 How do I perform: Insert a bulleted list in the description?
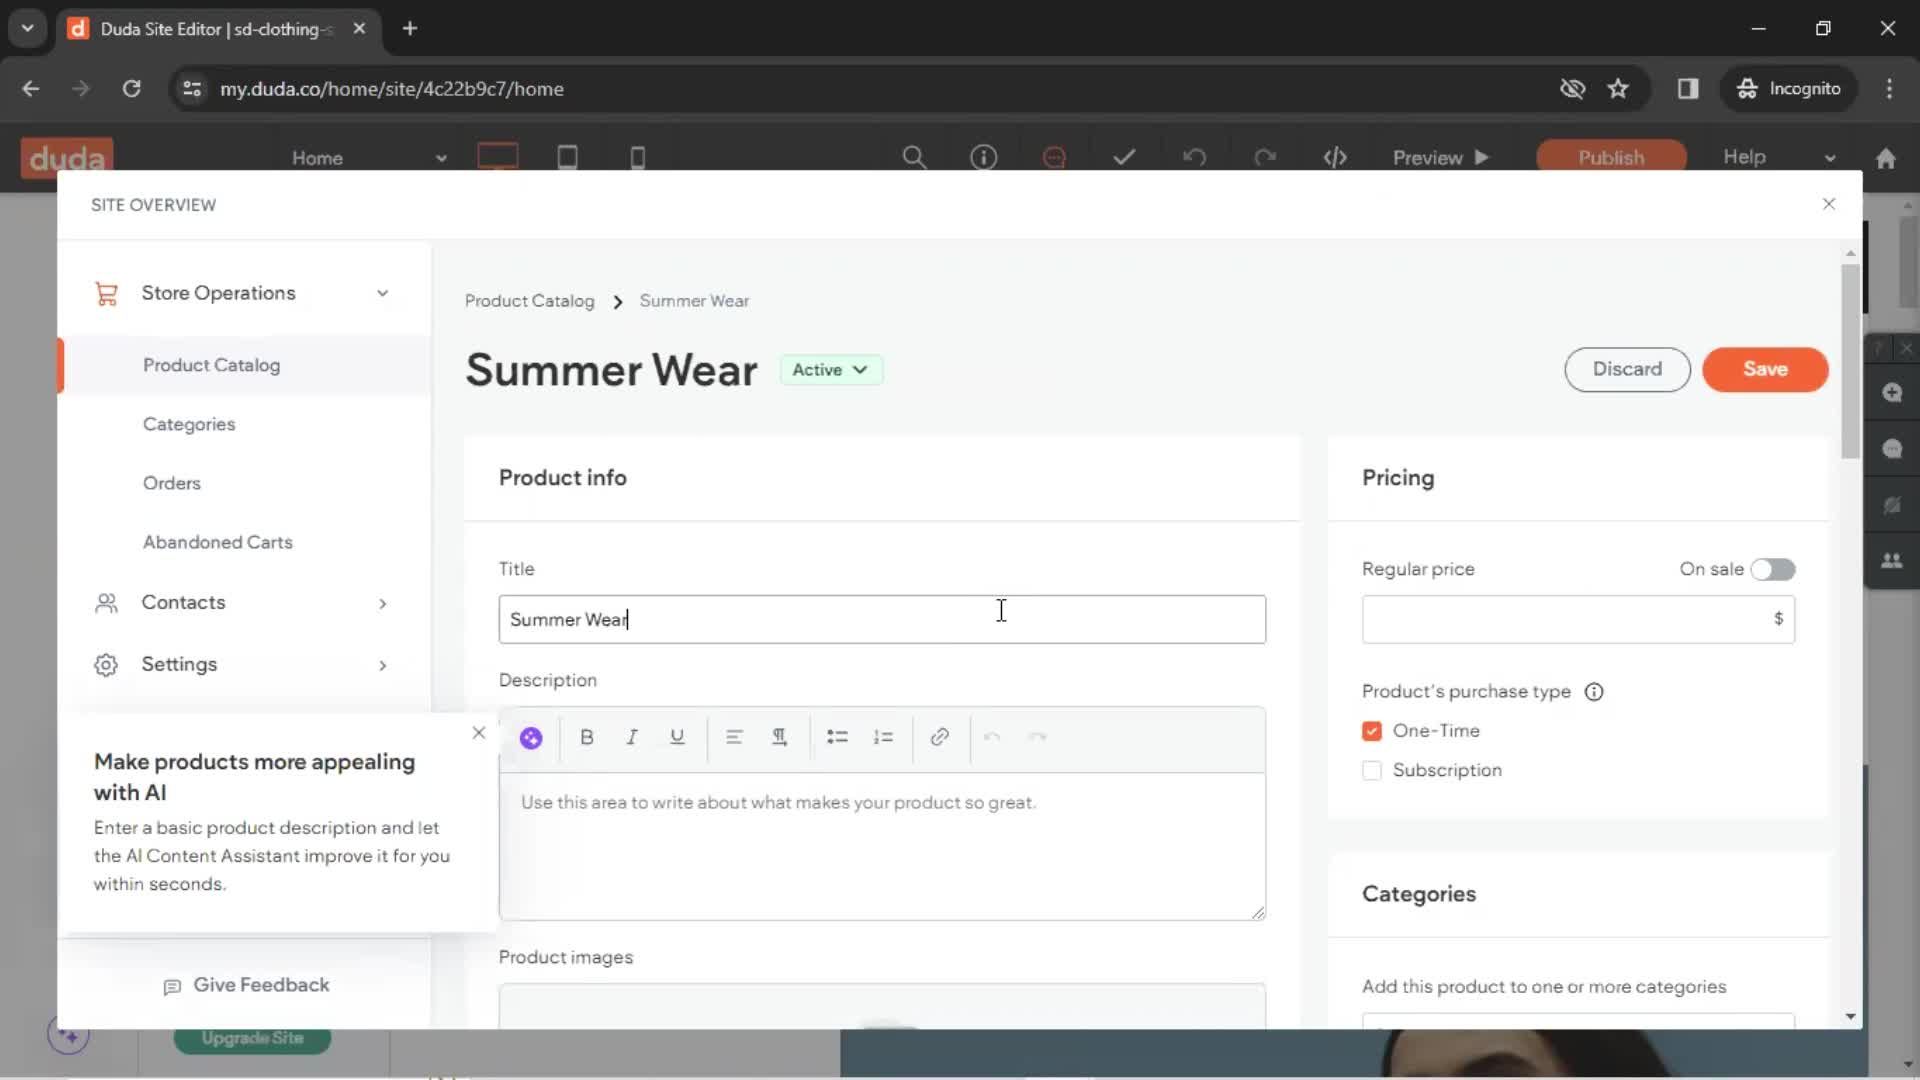(x=837, y=737)
